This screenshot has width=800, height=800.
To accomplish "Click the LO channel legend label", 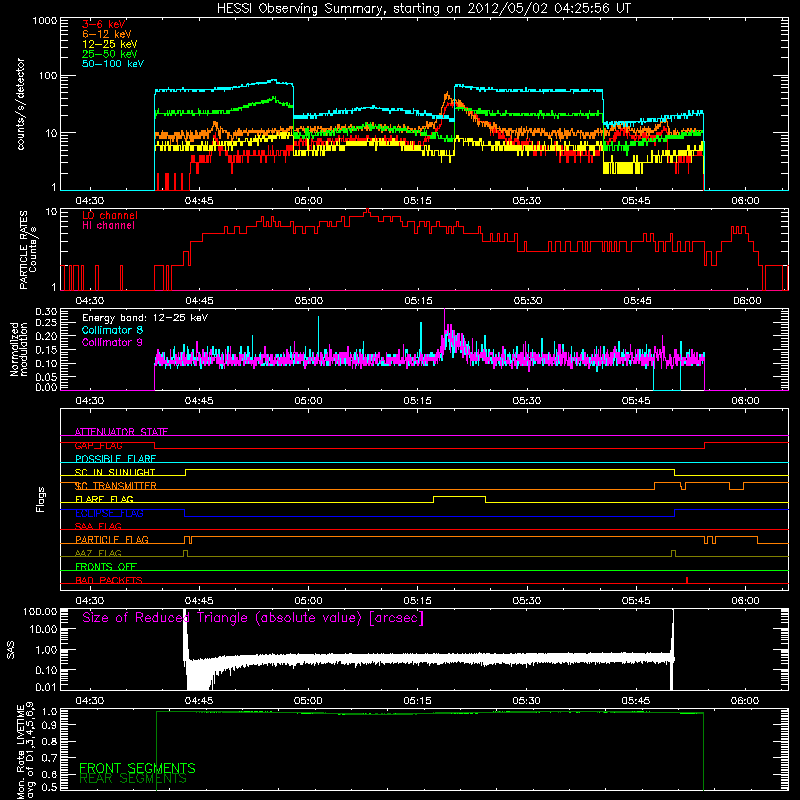I will tap(110, 215).
